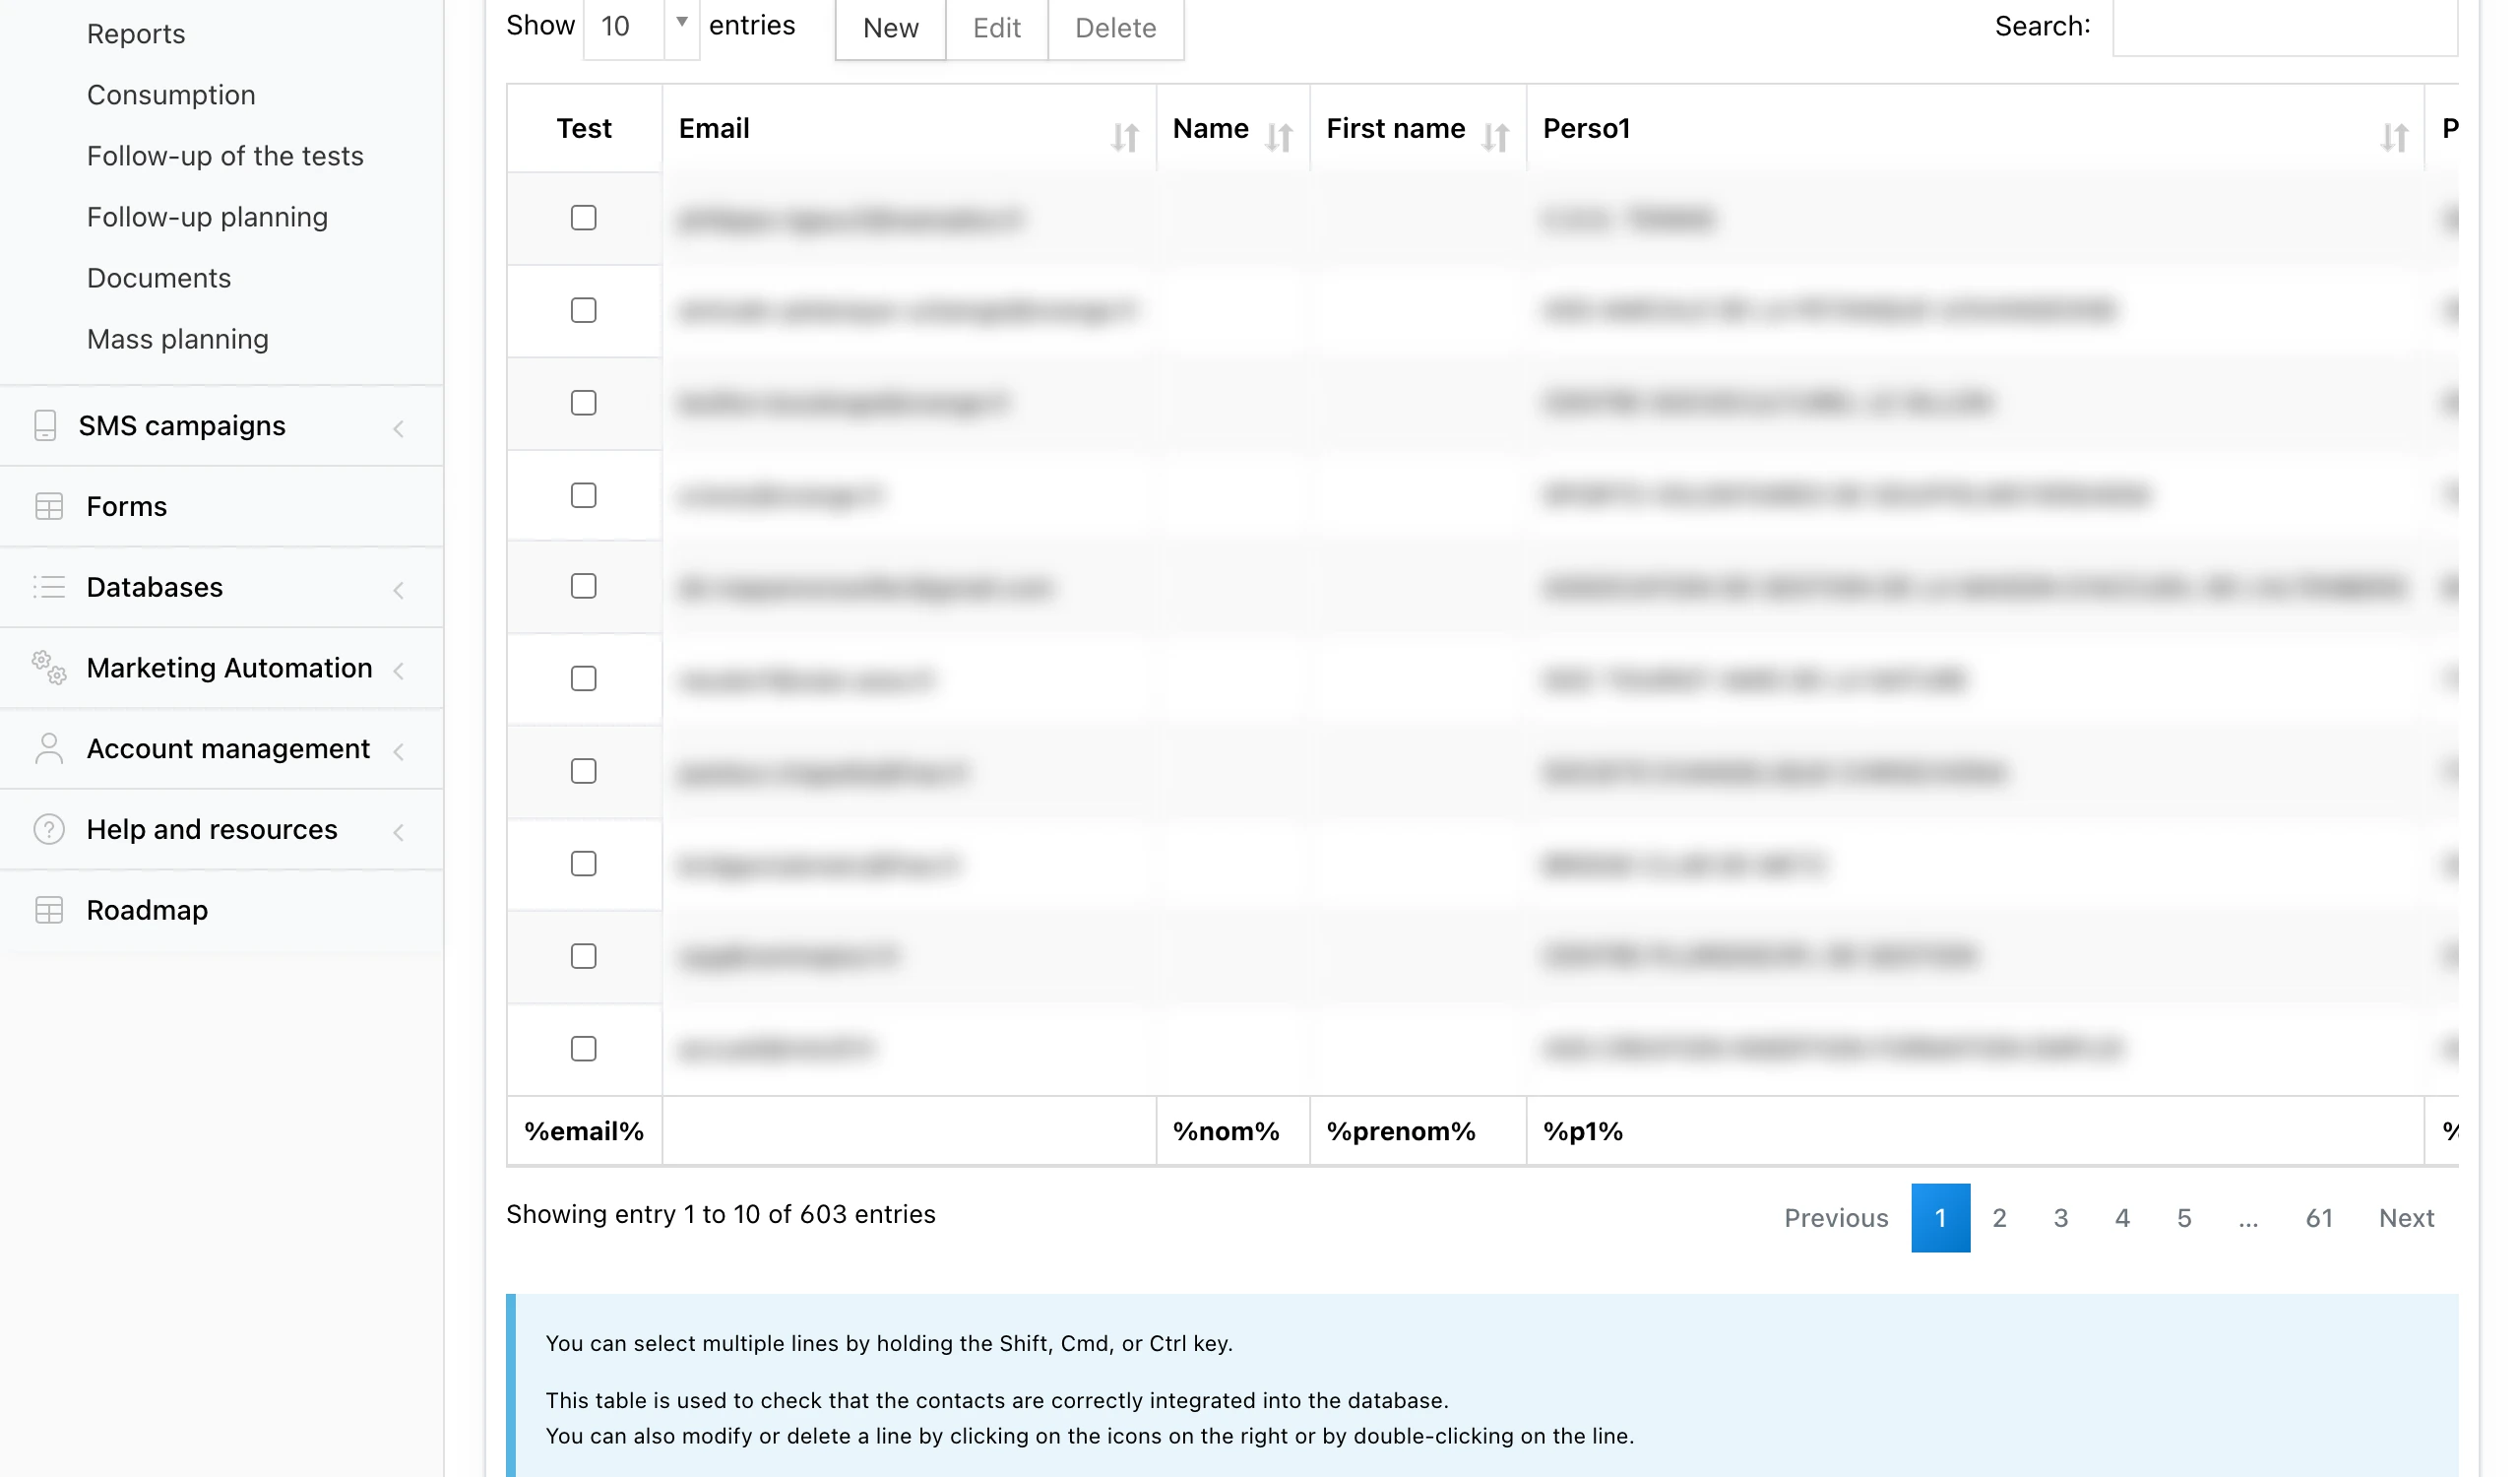Select the Forms icon in sidebar

[49, 506]
